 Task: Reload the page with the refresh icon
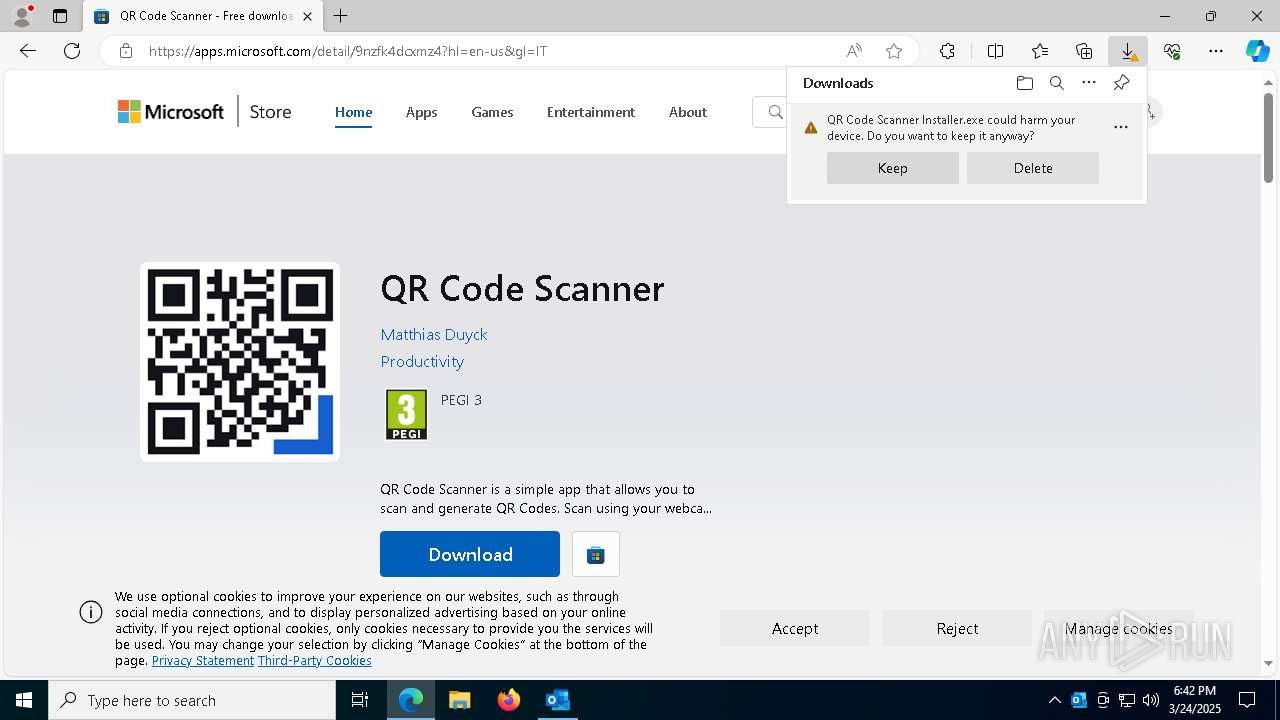coord(72,51)
